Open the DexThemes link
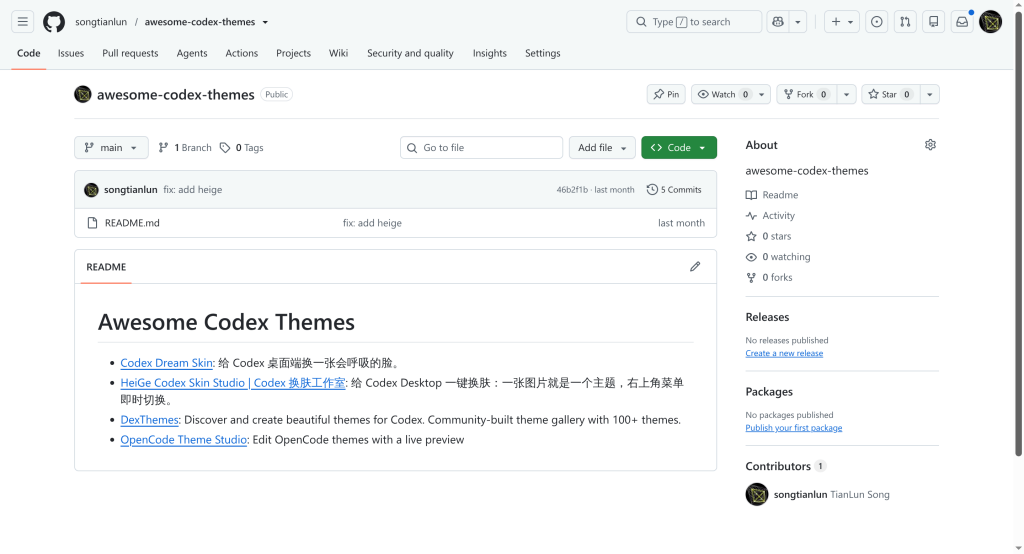1024x554 pixels. coord(150,419)
